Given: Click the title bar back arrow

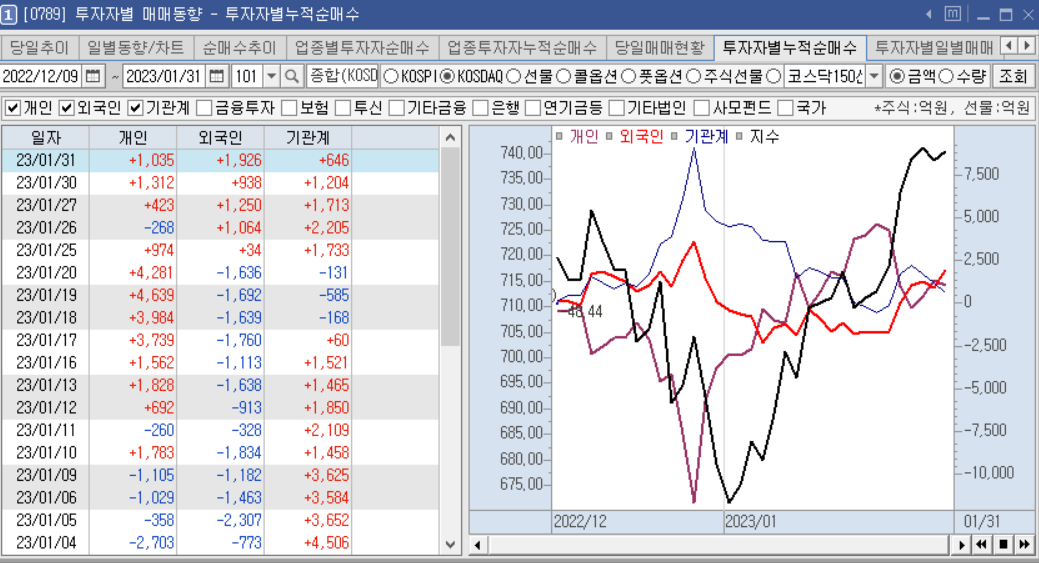Looking at the screenshot, I should pos(929,14).
